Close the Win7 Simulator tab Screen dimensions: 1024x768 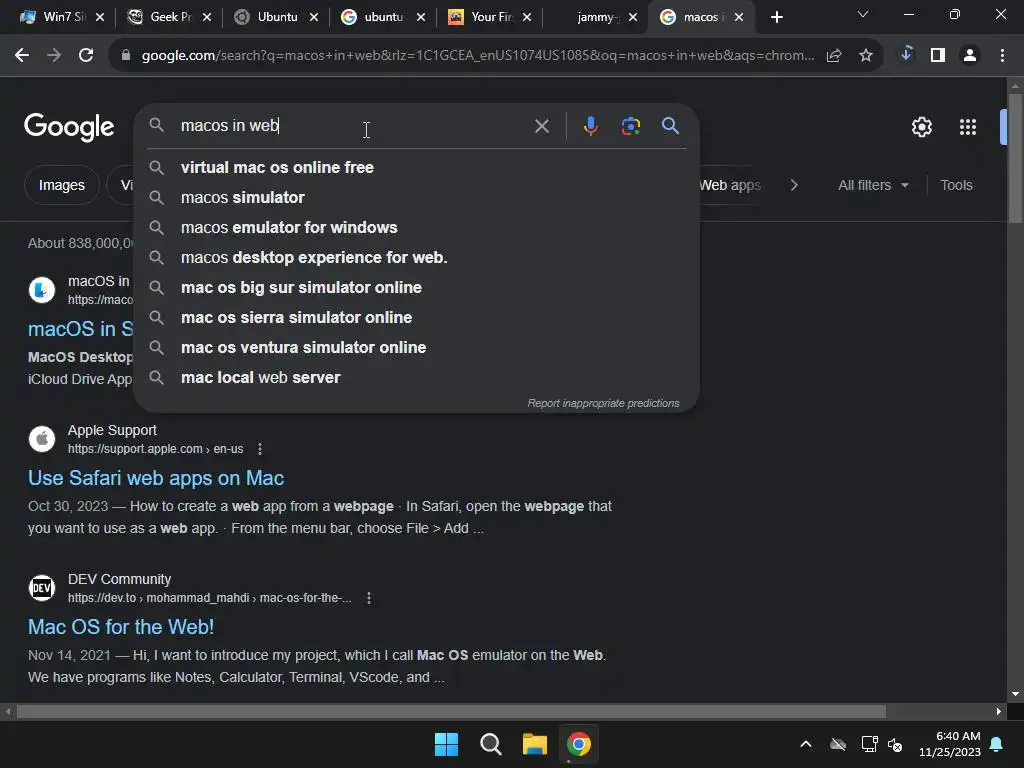click(100, 18)
